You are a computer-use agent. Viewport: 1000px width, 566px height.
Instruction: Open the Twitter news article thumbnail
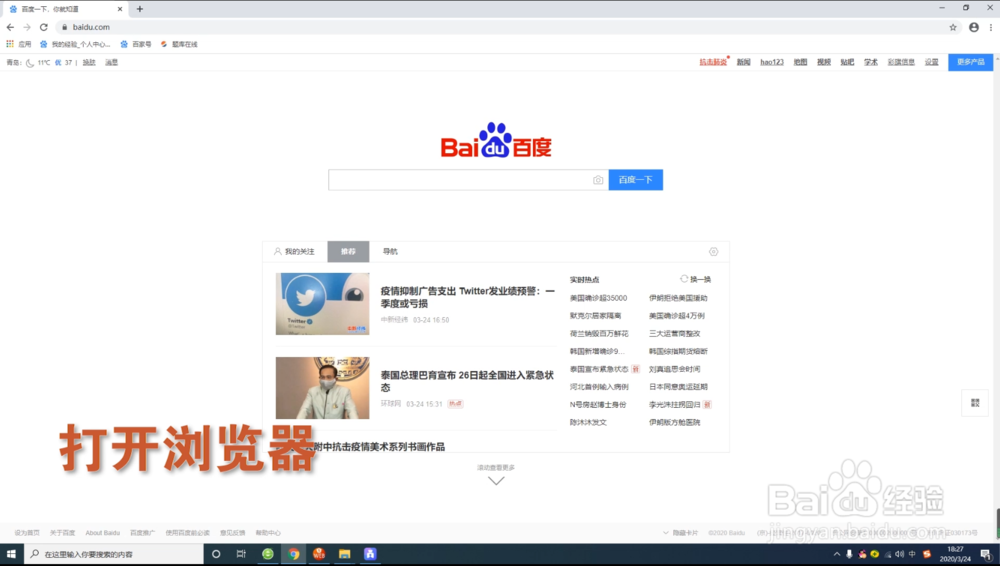(x=322, y=304)
